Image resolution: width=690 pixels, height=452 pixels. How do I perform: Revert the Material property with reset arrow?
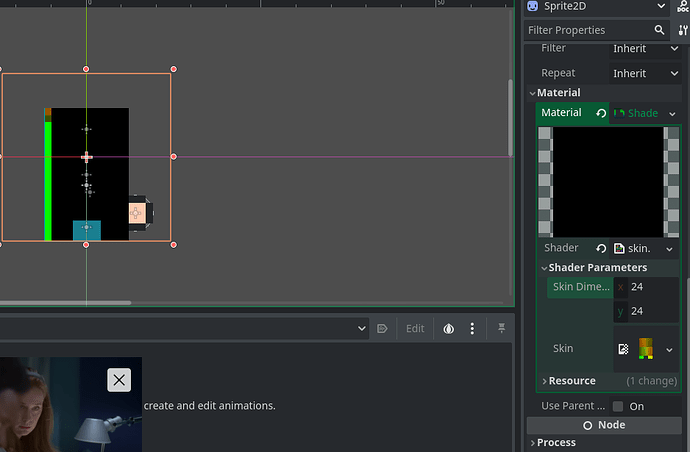click(x=601, y=113)
